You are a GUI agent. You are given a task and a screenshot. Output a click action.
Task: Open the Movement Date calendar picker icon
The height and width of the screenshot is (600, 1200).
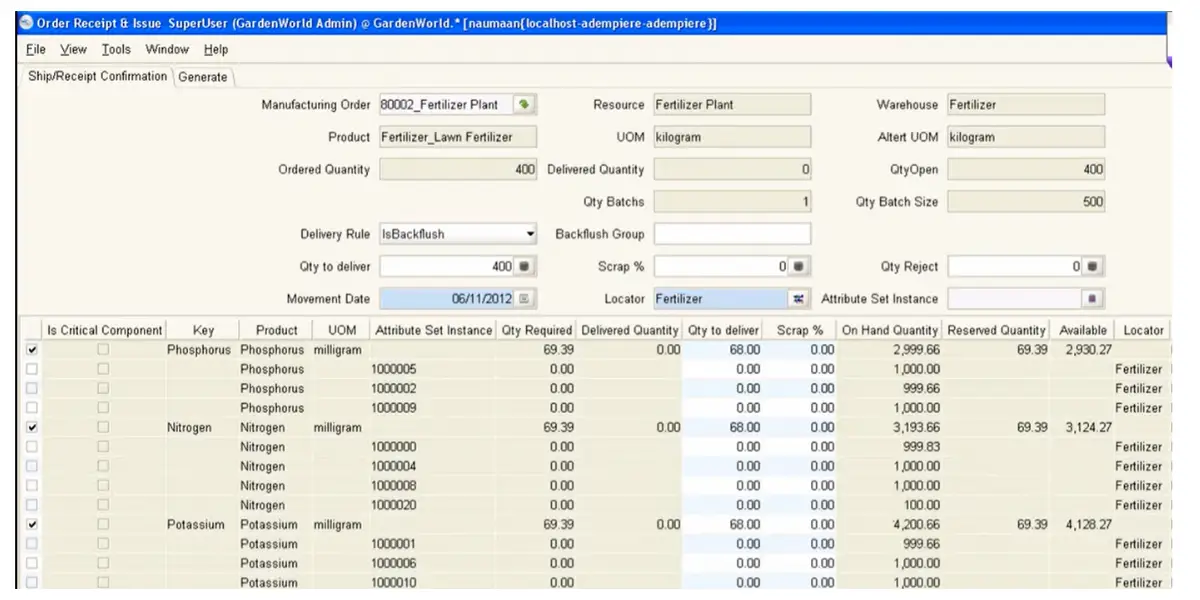[525, 299]
